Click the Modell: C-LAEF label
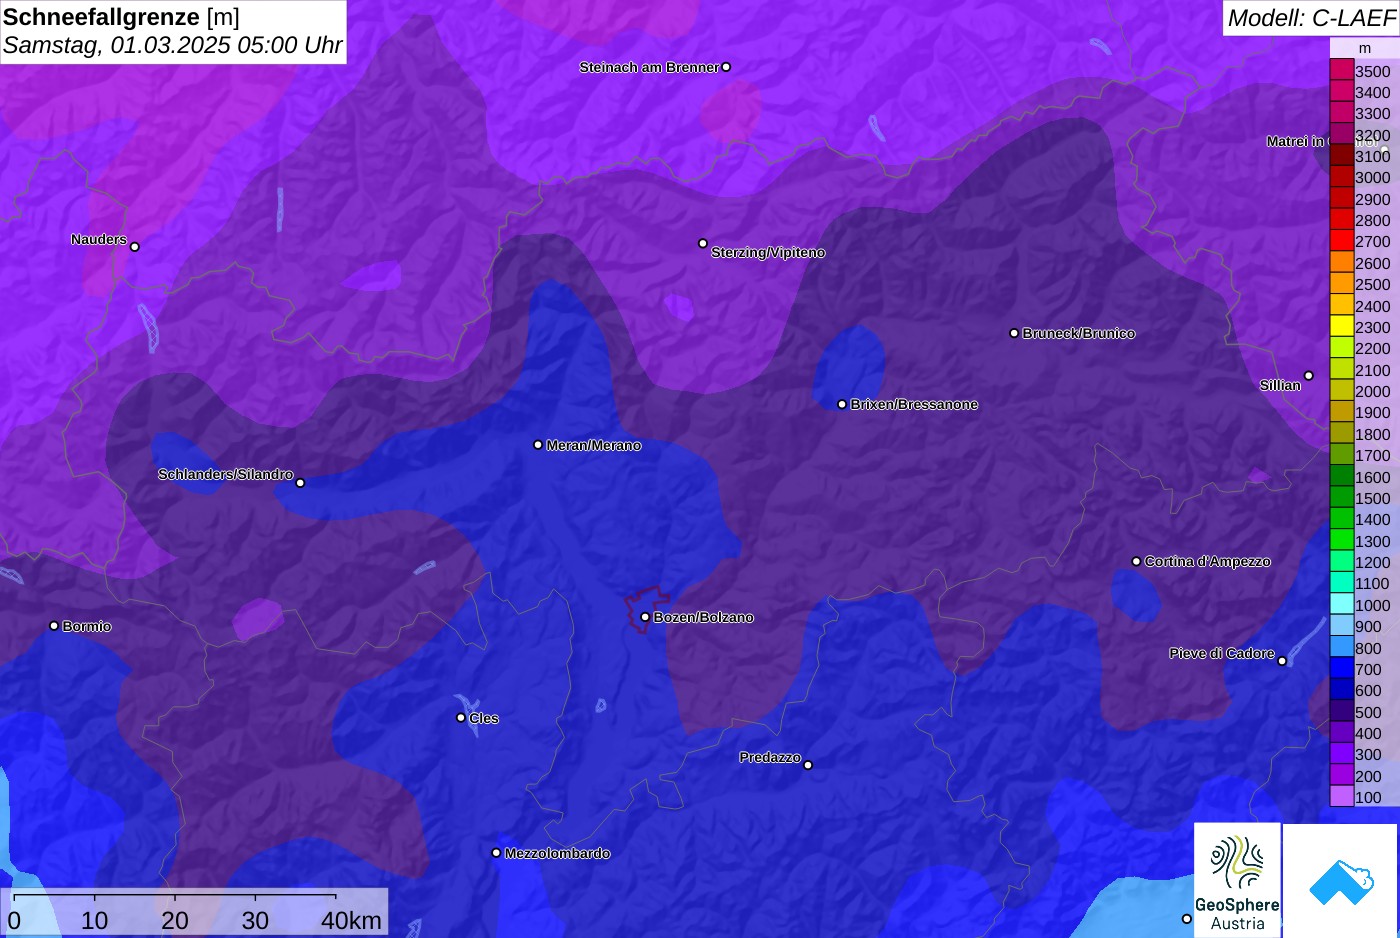This screenshot has height=938, width=1400. [1311, 18]
